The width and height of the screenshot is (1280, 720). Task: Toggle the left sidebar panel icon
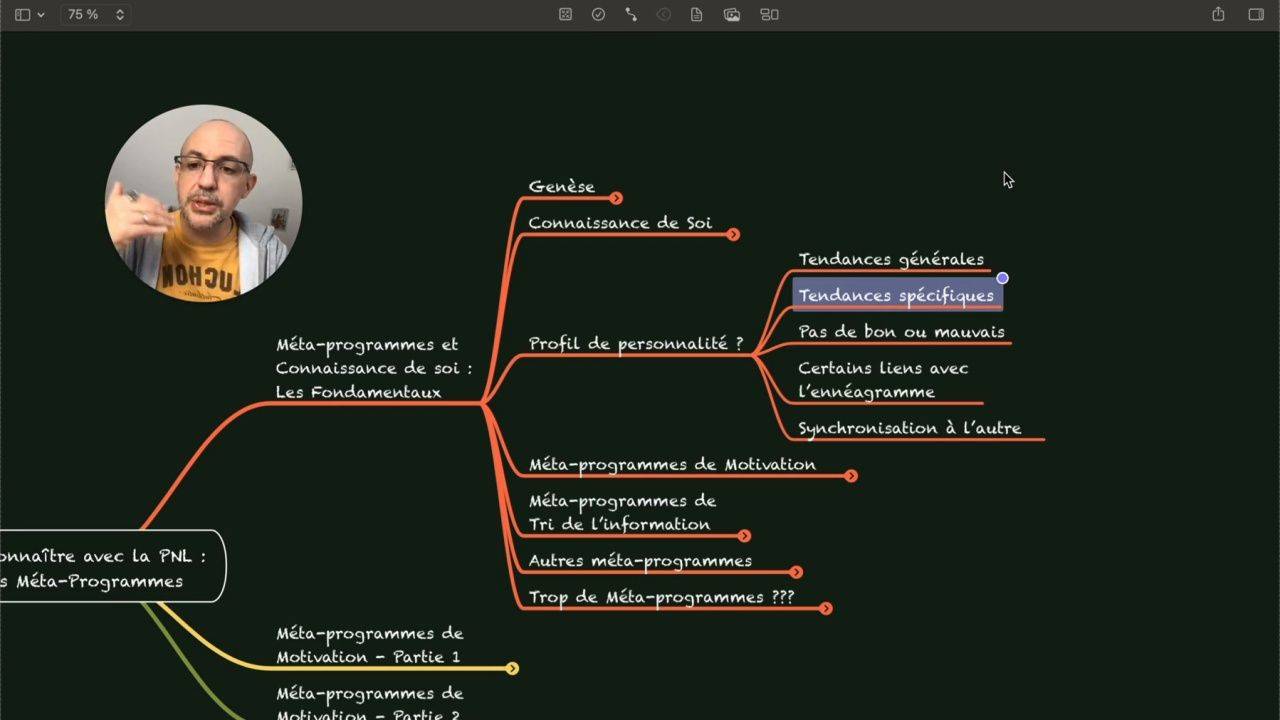pyautogui.click(x=22, y=15)
